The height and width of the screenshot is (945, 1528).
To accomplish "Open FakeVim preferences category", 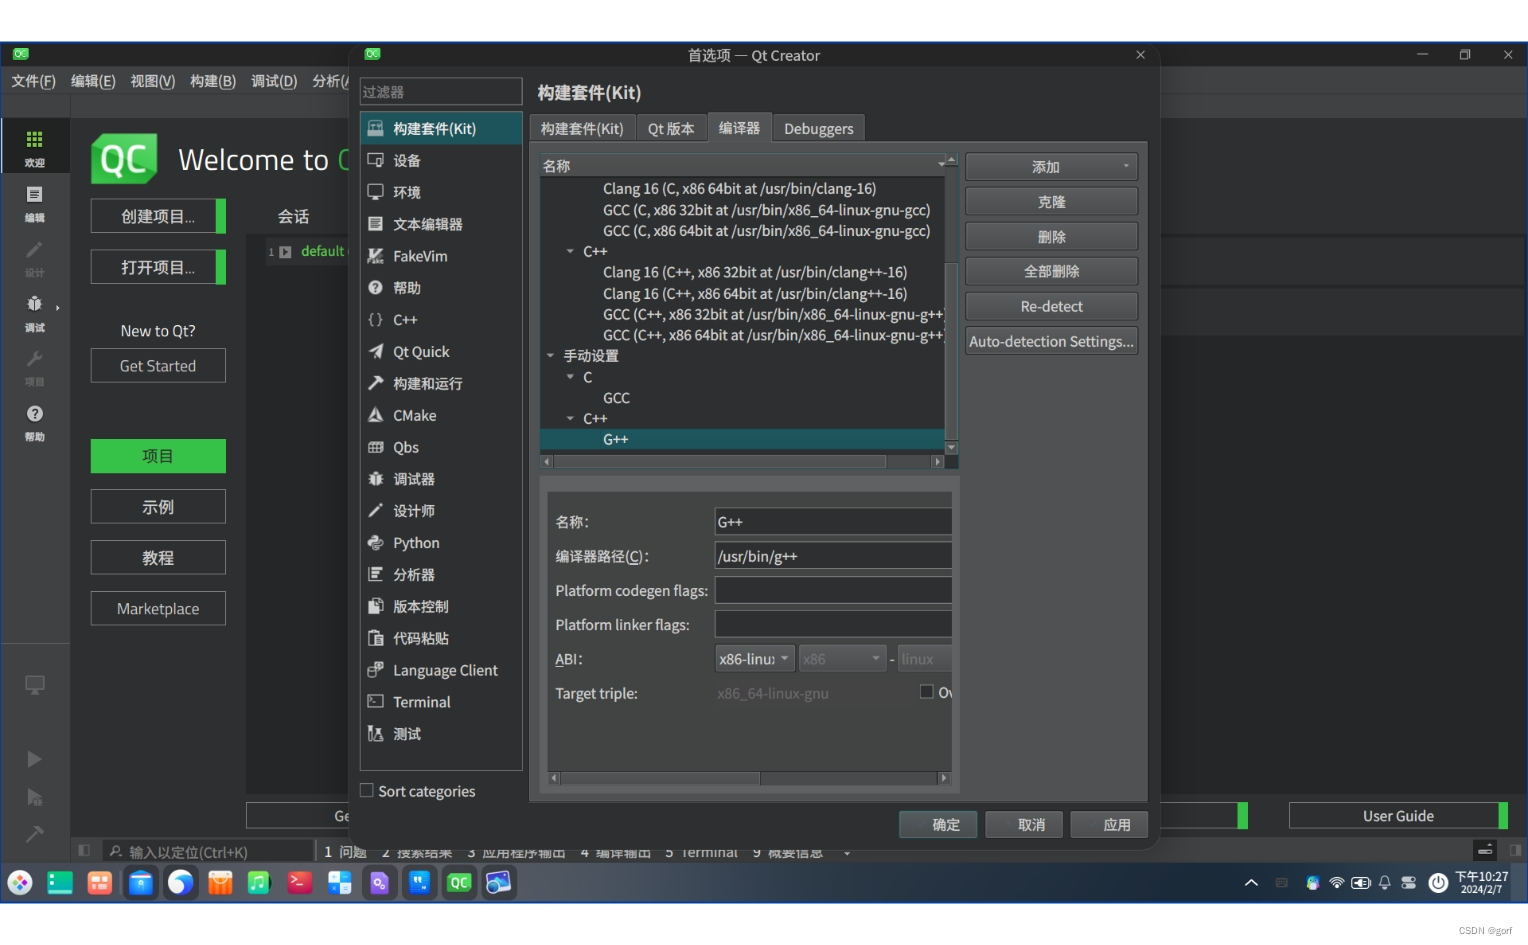I will coord(441,256).
